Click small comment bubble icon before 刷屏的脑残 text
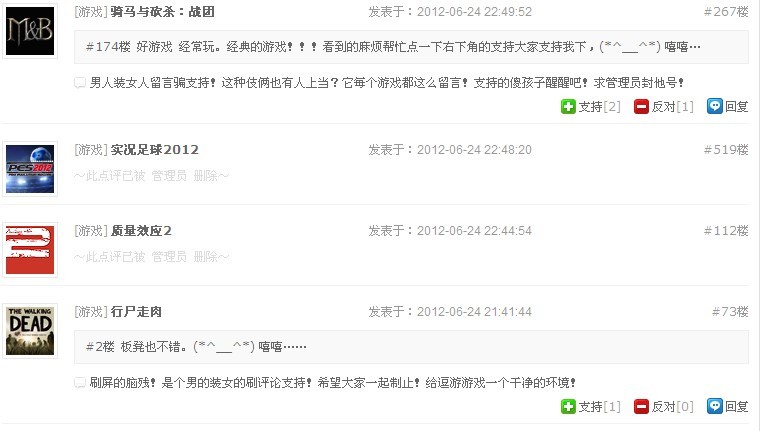This screenshot has height=431, width=768. click(x=80, y=383)
